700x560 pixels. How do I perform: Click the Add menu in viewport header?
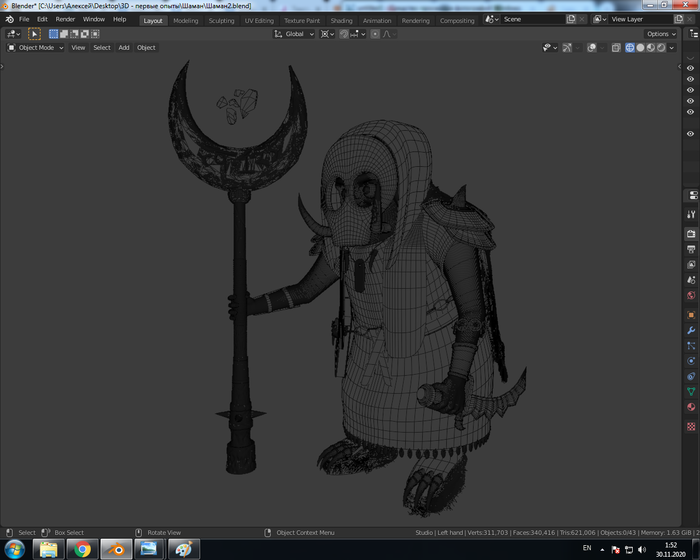tap(124, 47)
